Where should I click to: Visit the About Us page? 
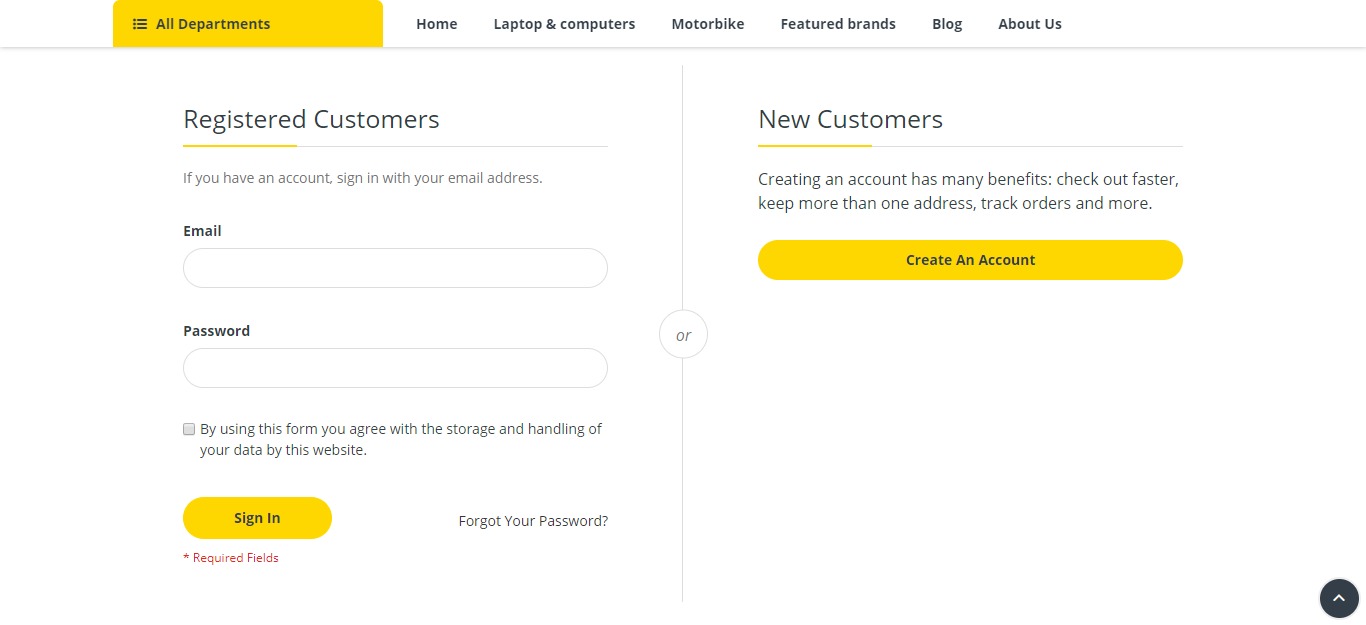tap(1030, 24)
